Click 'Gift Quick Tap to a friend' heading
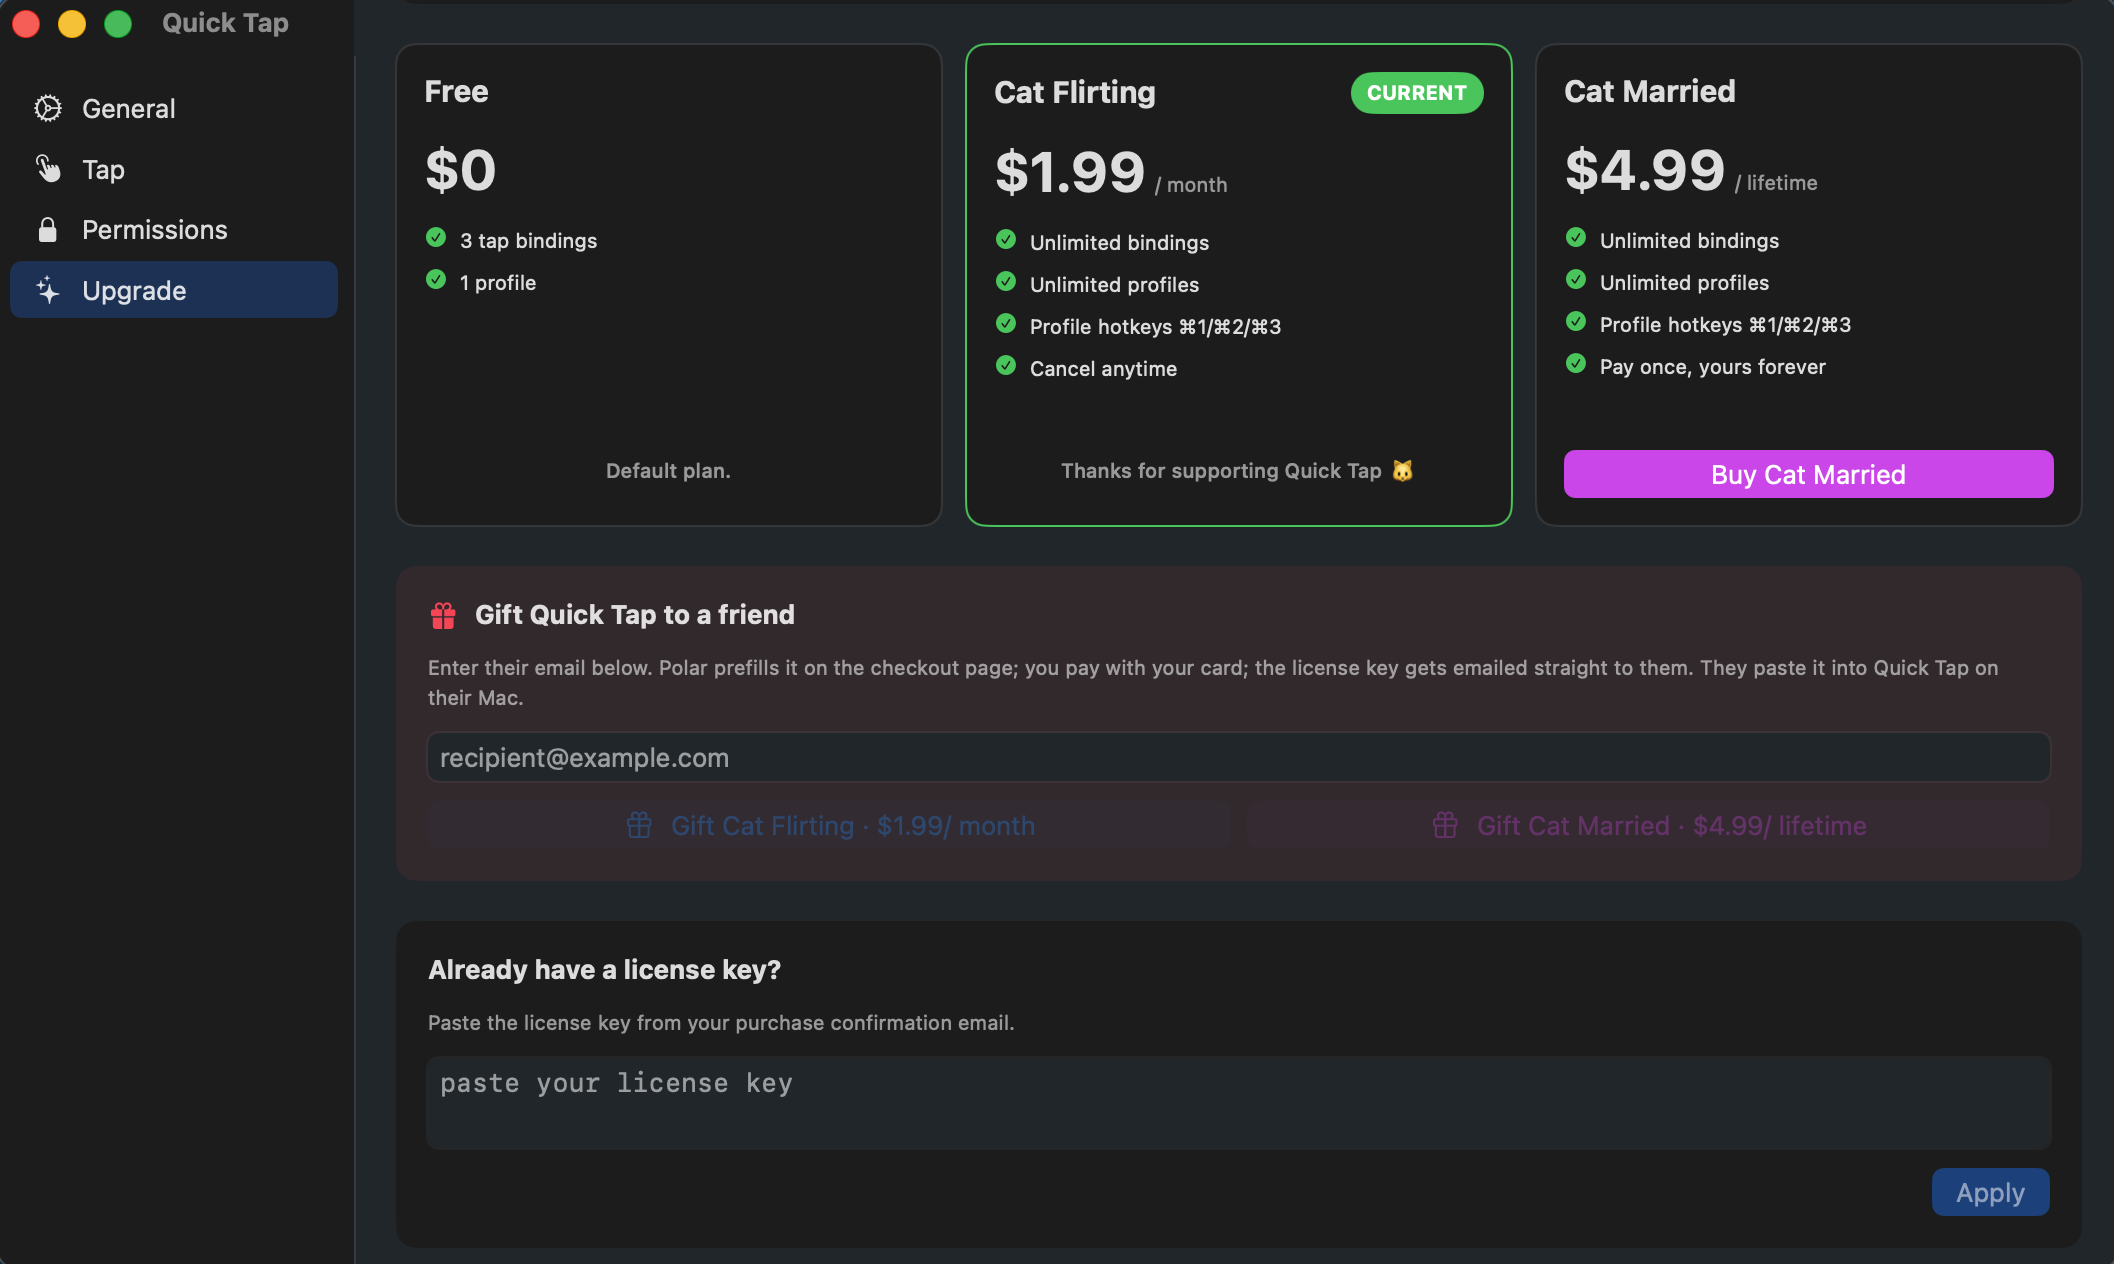Image resolution: width=2114 pixels, height=1264 pixels. coord(635,615)
